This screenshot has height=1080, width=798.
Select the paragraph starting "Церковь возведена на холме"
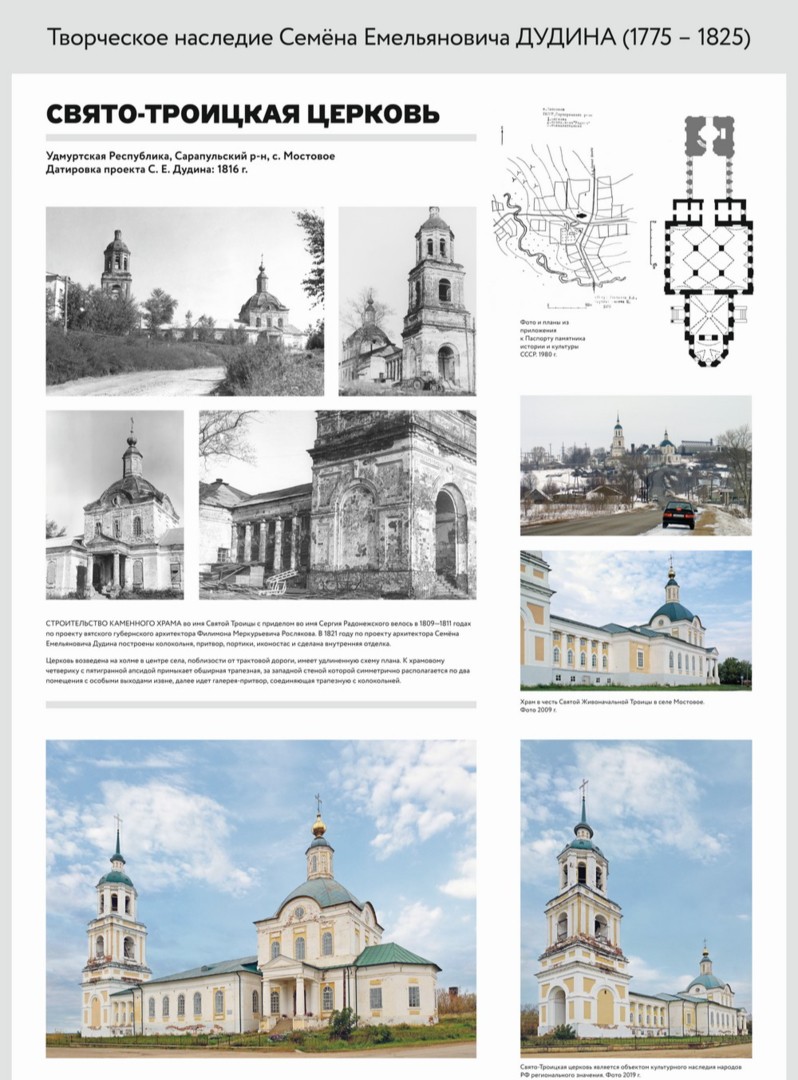coord(260,671)
